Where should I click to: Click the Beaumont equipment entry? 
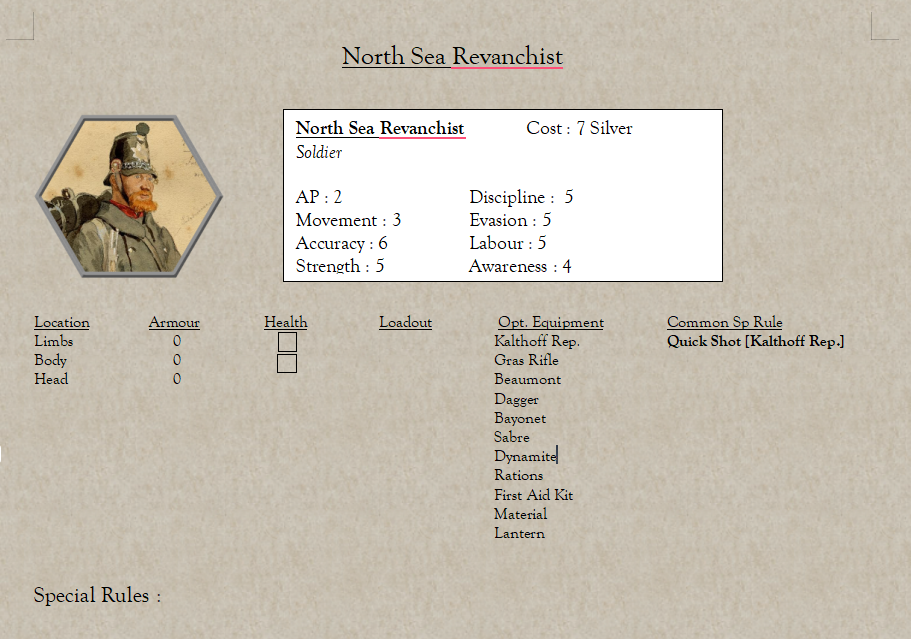528,379
